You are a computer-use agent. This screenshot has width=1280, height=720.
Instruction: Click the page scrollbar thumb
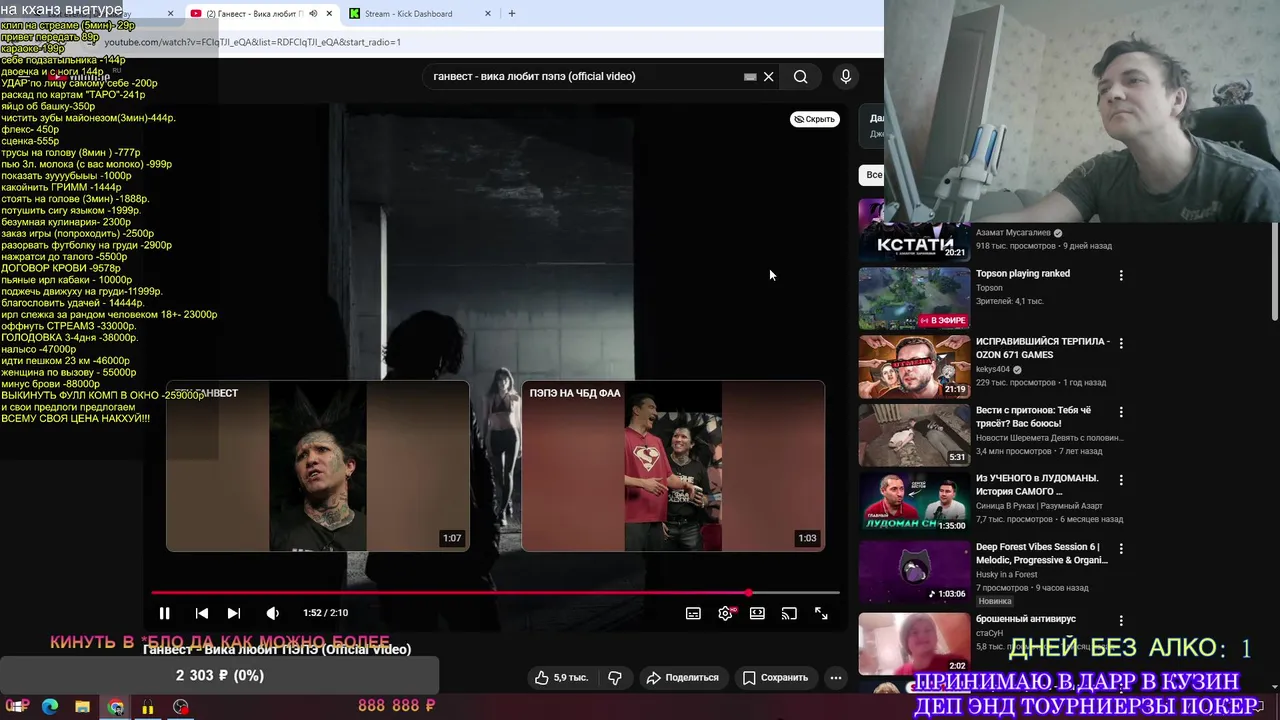(1274, 271)
